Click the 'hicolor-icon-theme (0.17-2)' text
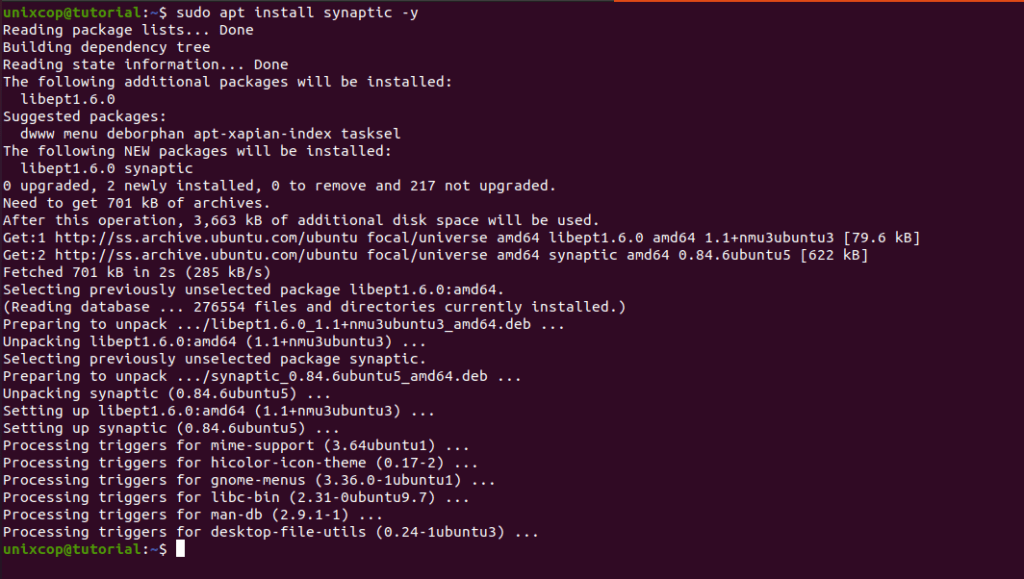Image resolution: width=1024 pixels, height=579 pixels. coord(327,463)
